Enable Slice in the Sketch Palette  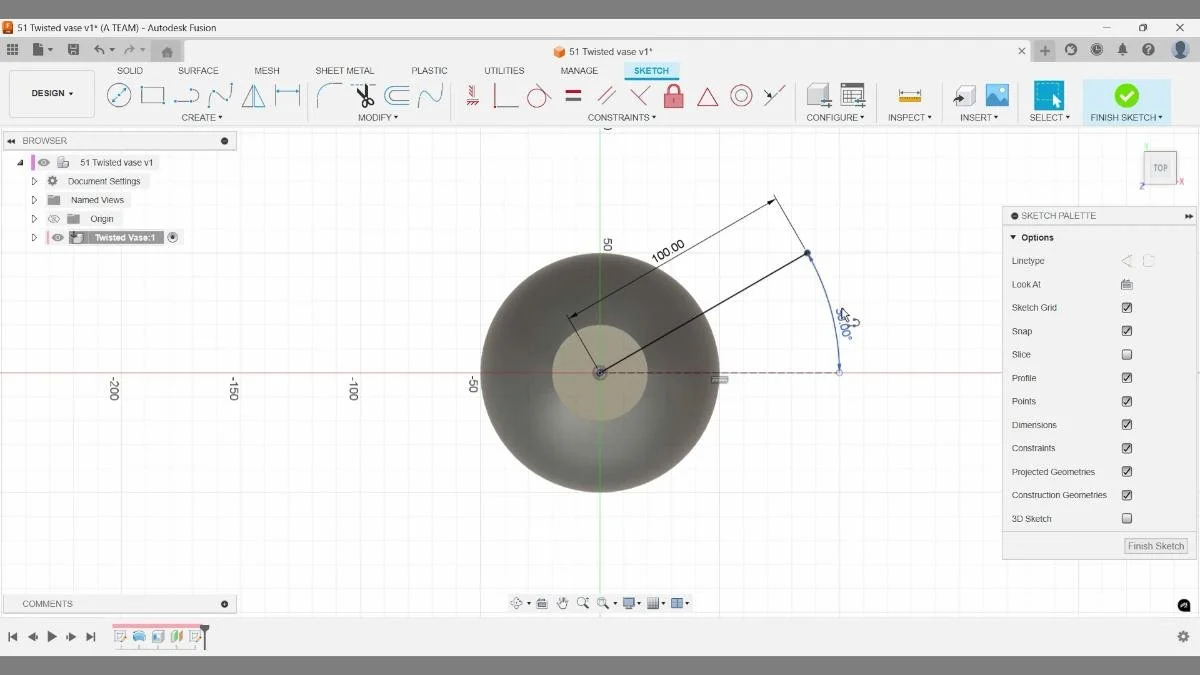tap(1126, 354)
